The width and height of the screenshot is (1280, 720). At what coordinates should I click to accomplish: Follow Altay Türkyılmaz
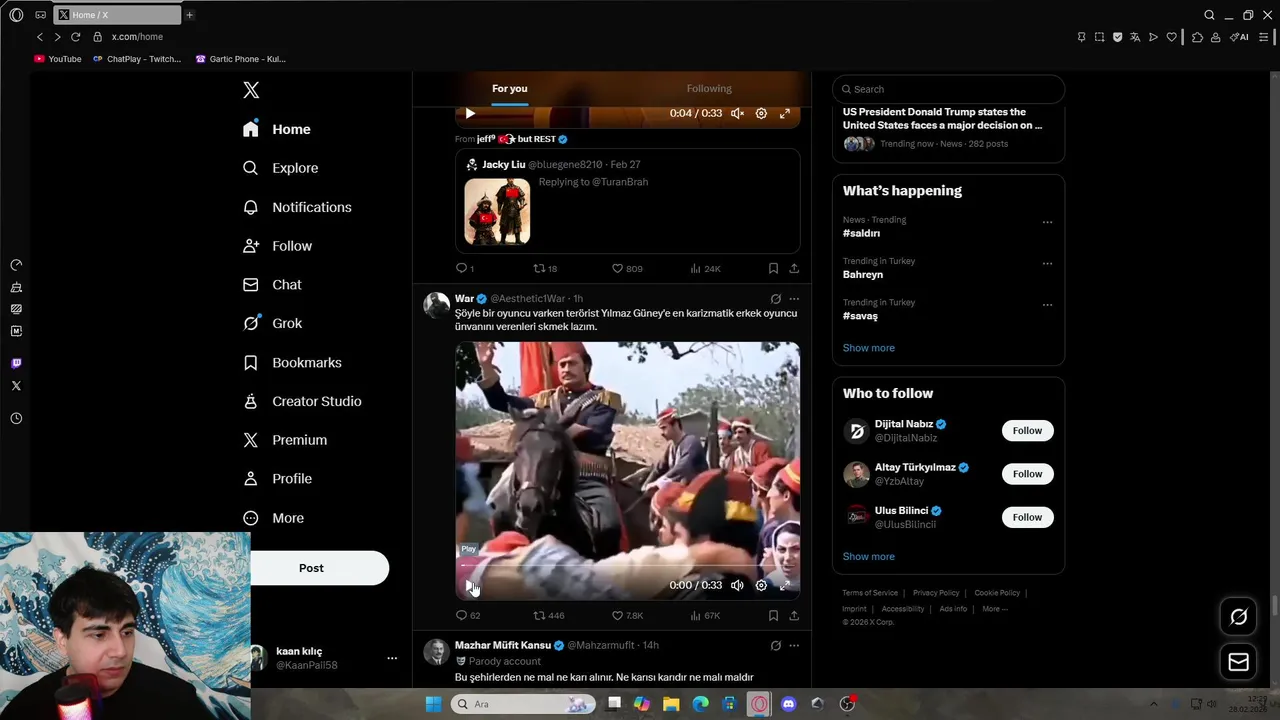1027,474
